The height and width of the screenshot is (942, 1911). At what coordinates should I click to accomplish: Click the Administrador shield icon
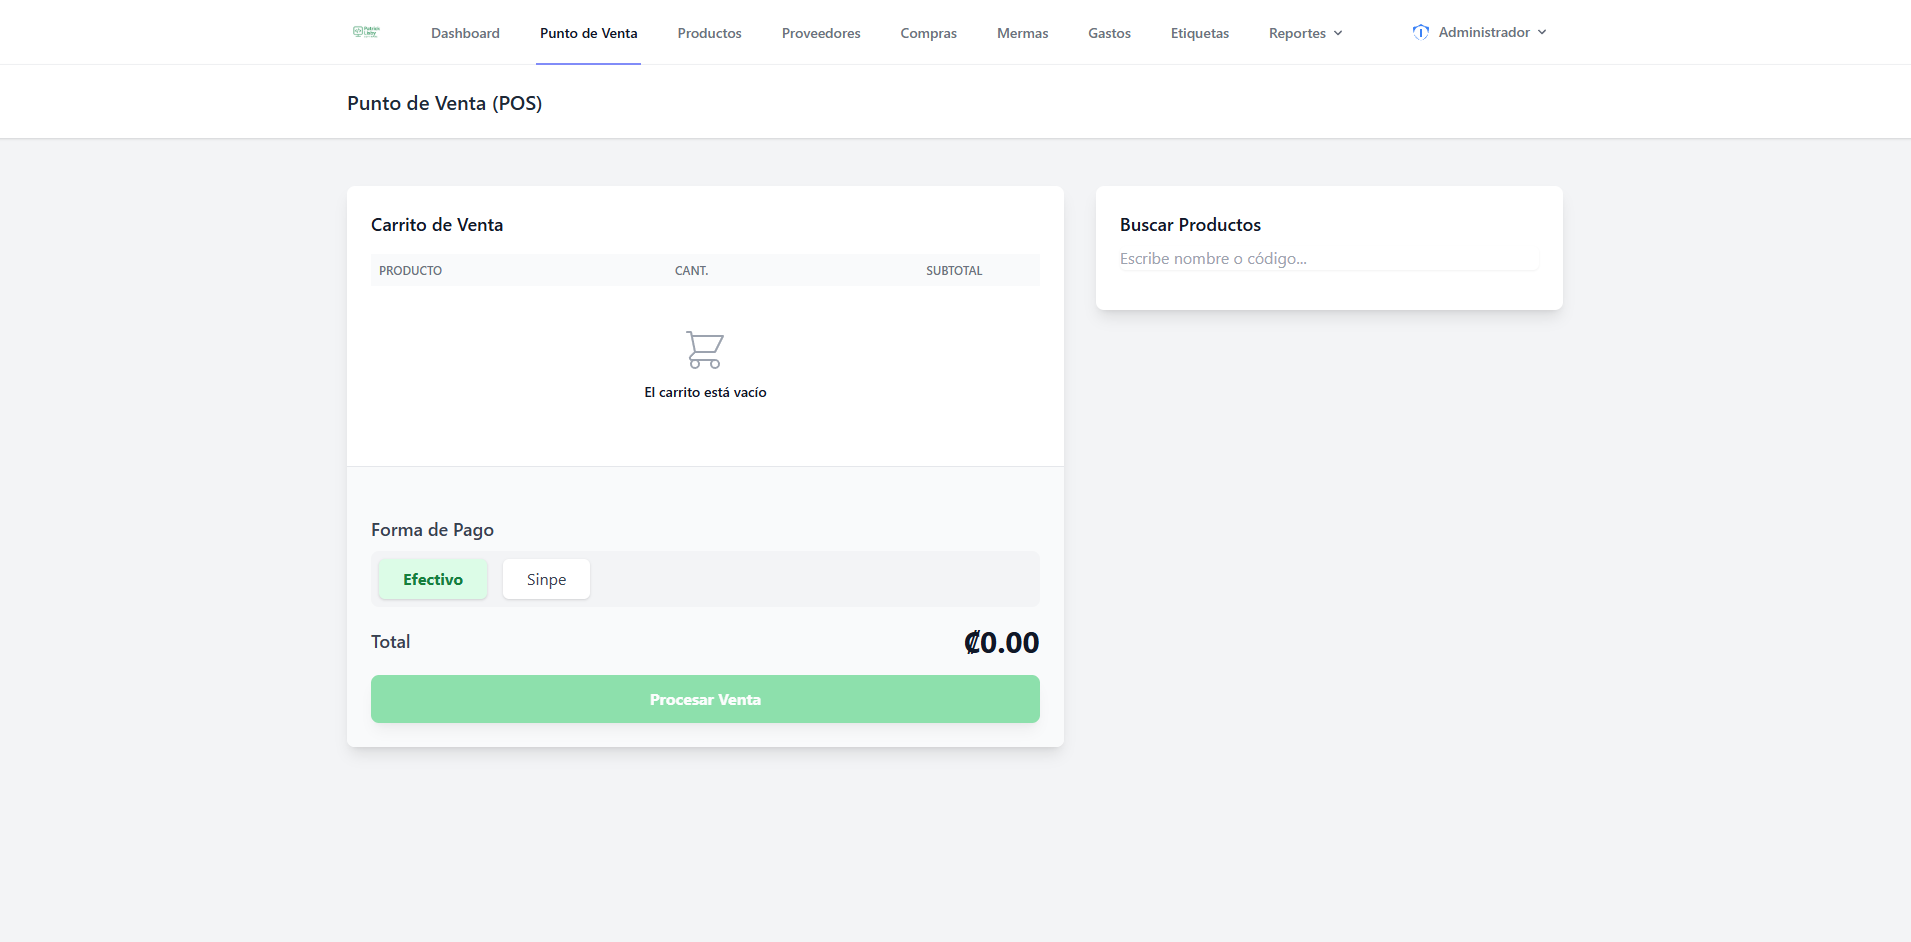click(x=1421, y=32)
